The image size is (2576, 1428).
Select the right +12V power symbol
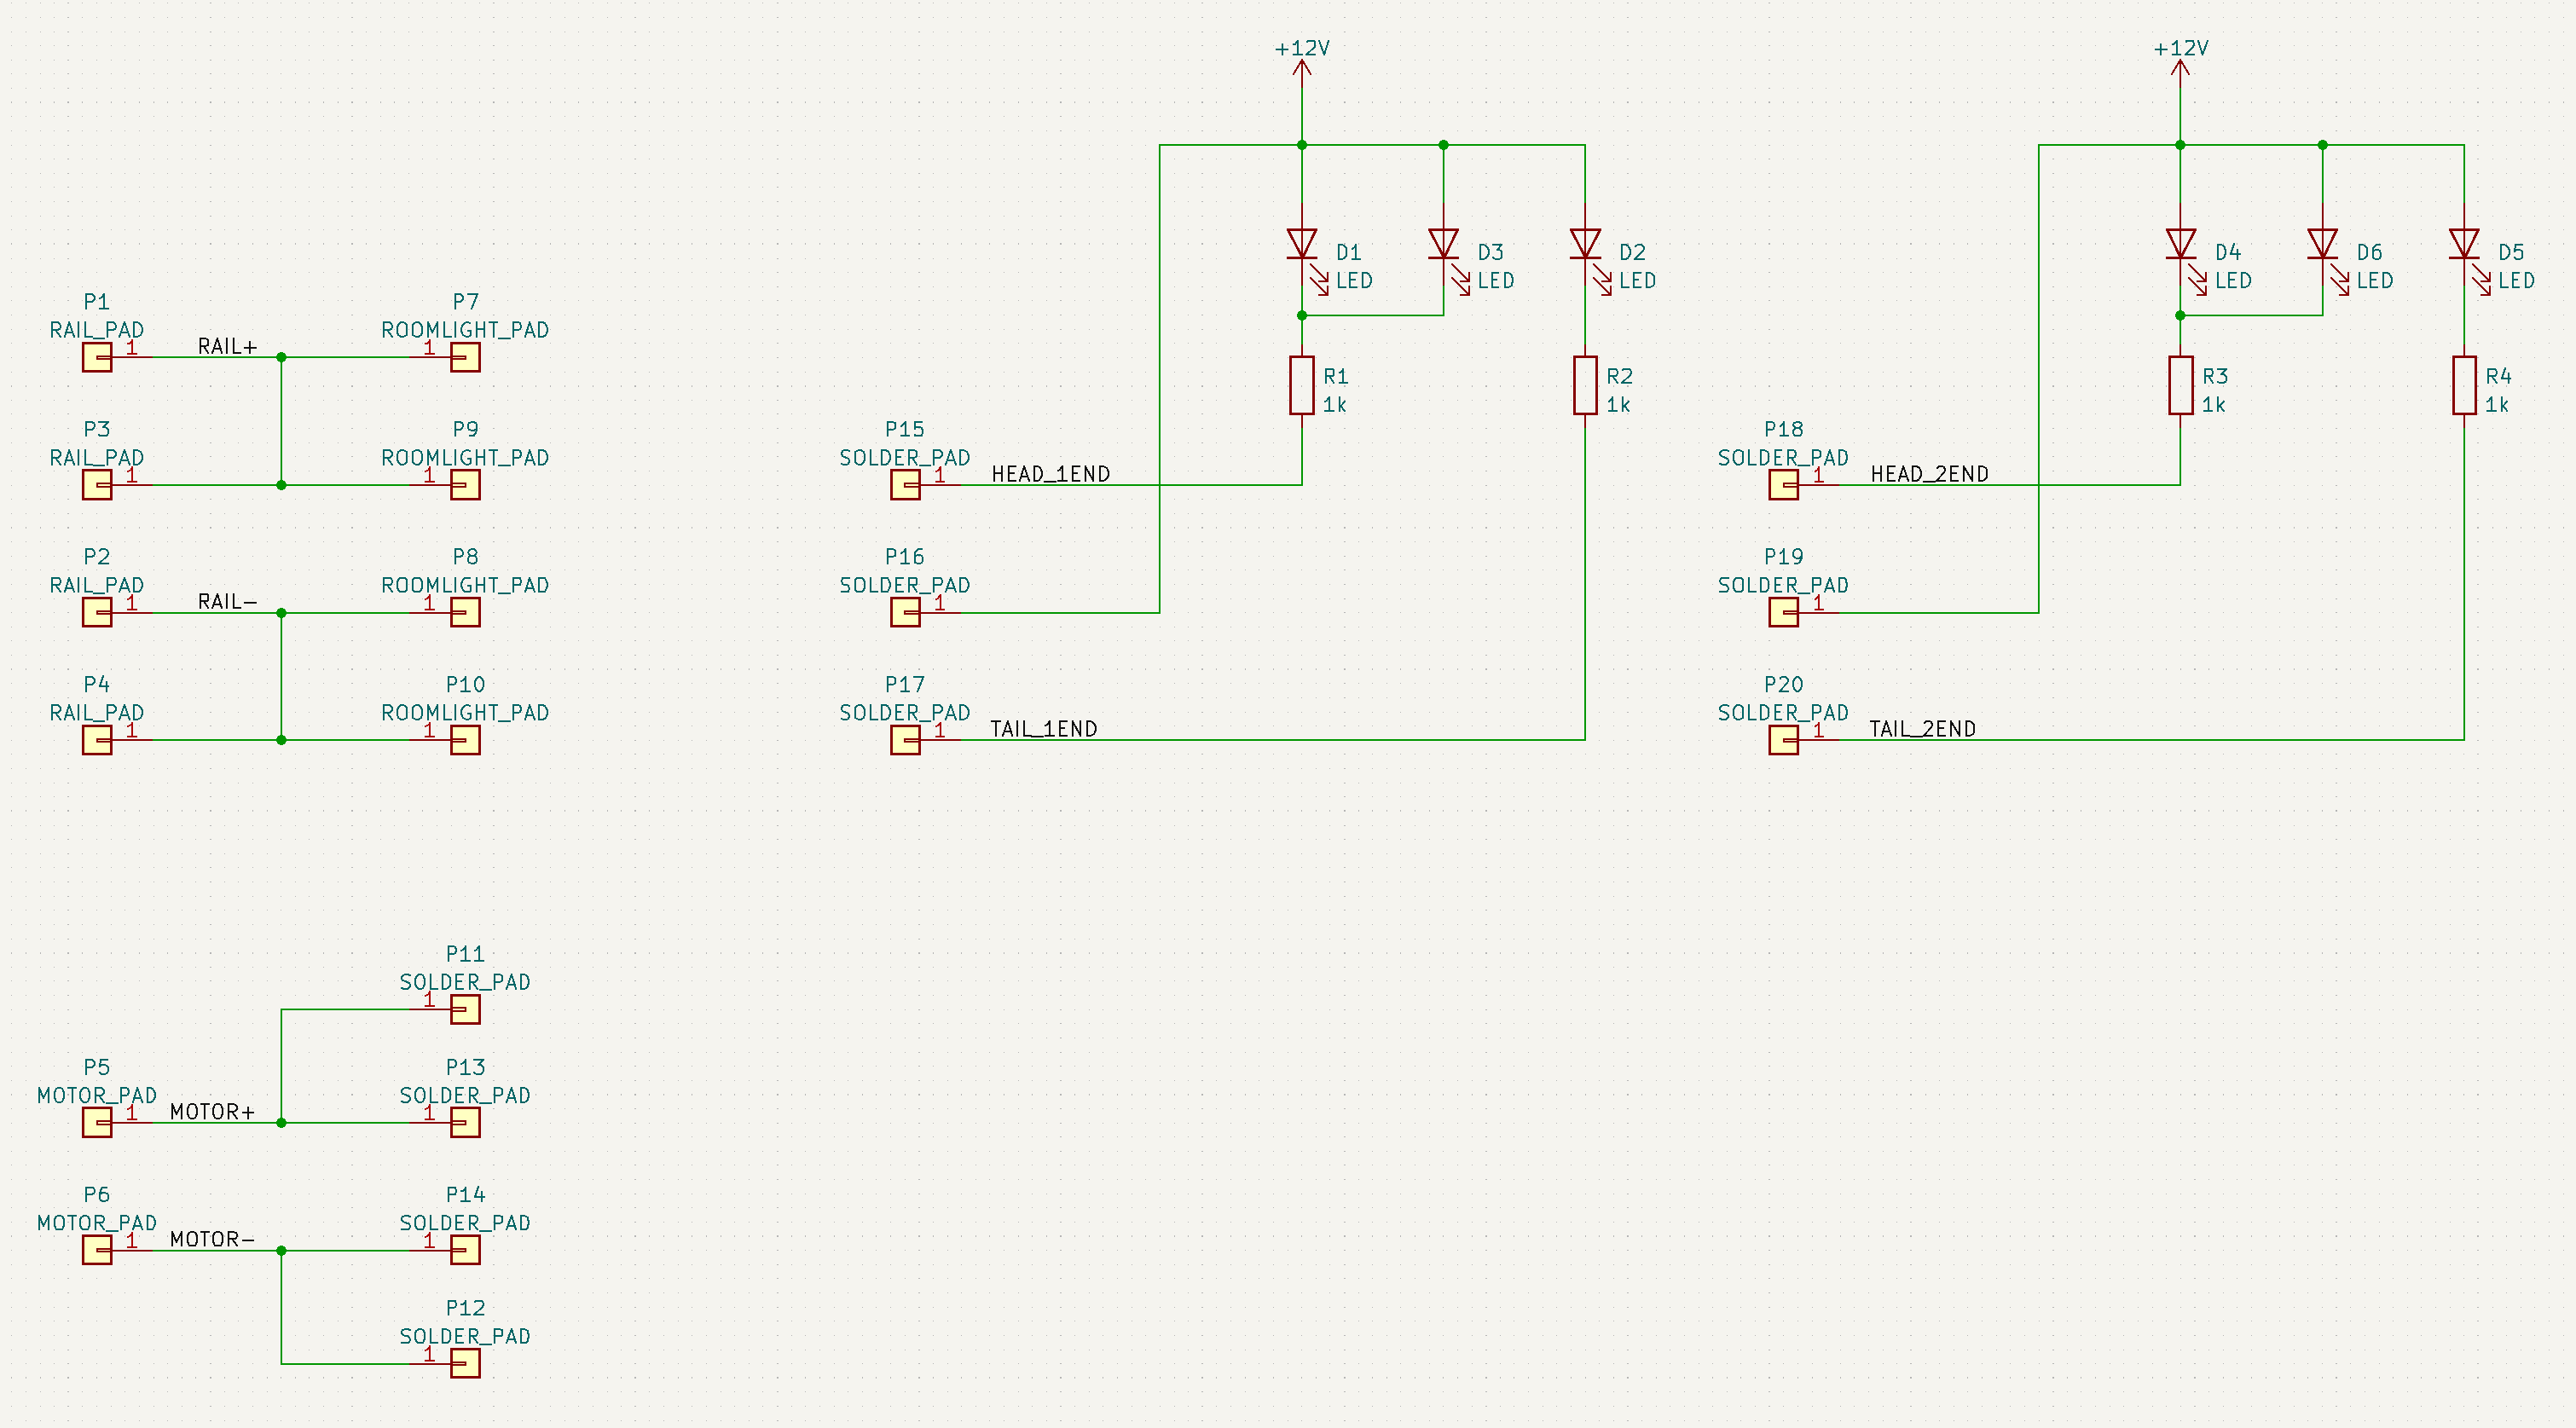(2180, 68)
